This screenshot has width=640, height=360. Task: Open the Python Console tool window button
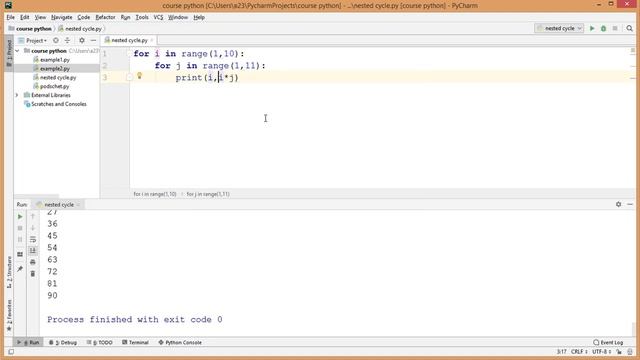(x=180, y=342)
